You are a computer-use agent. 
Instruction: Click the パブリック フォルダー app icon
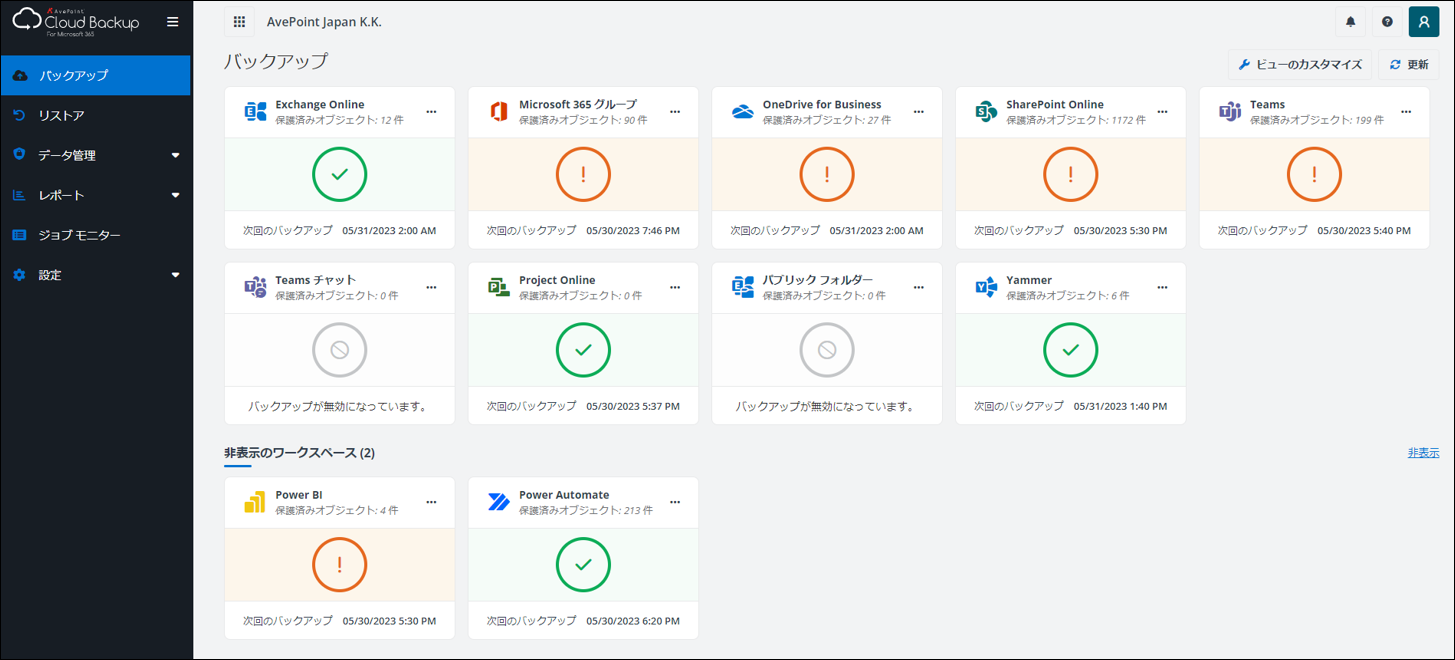click(742, 287)
